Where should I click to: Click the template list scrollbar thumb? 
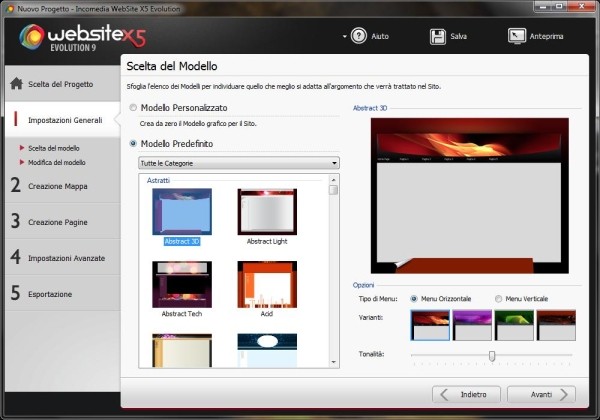(x=334, y=190)
